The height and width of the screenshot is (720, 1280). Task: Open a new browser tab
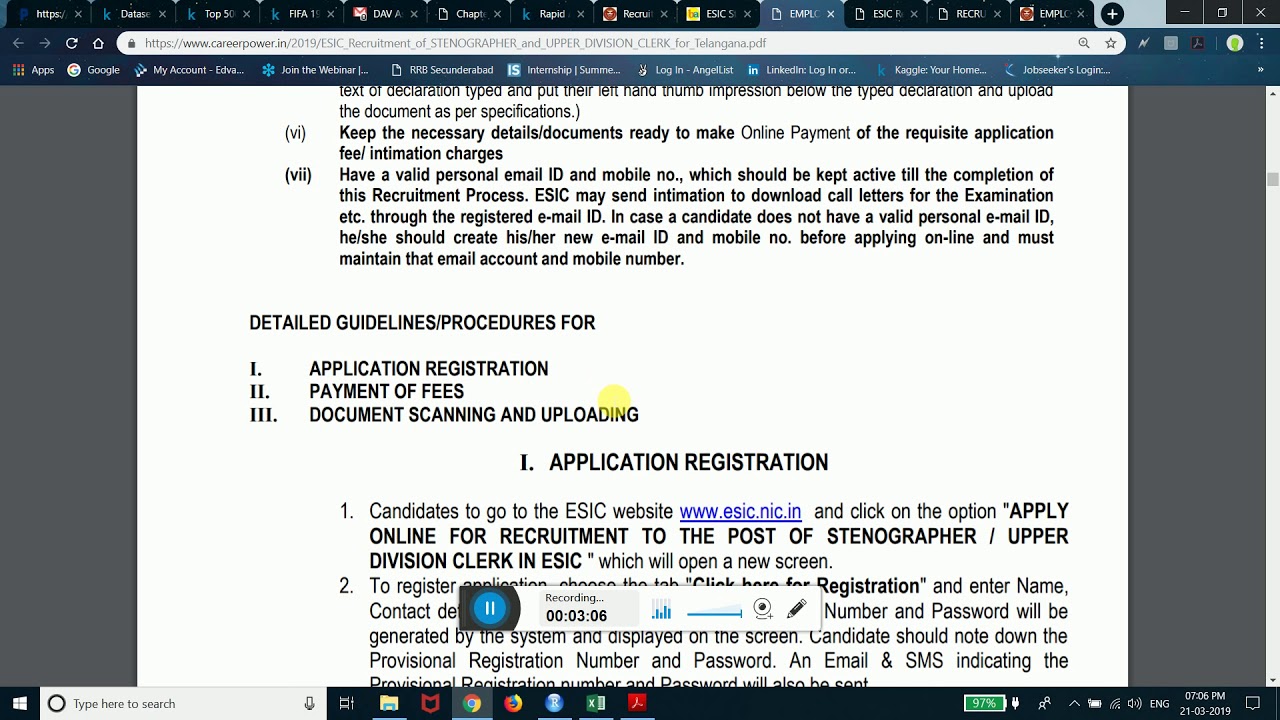[x=1112, y=14]
